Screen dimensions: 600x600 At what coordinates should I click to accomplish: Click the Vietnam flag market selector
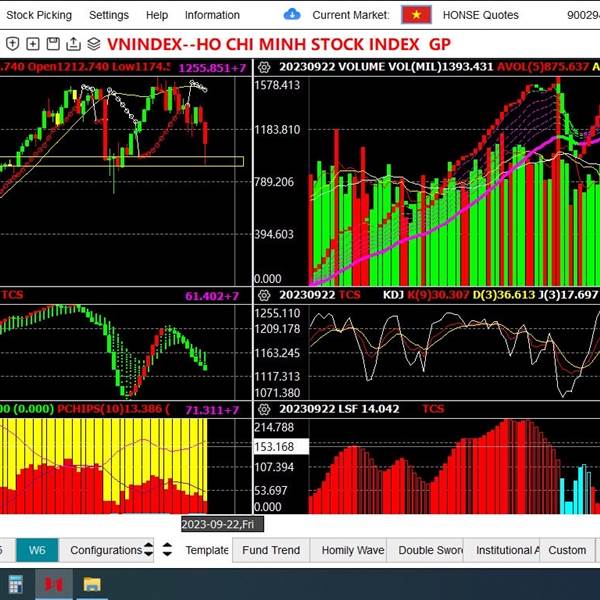pyautogui.click(x=416, y=15)
